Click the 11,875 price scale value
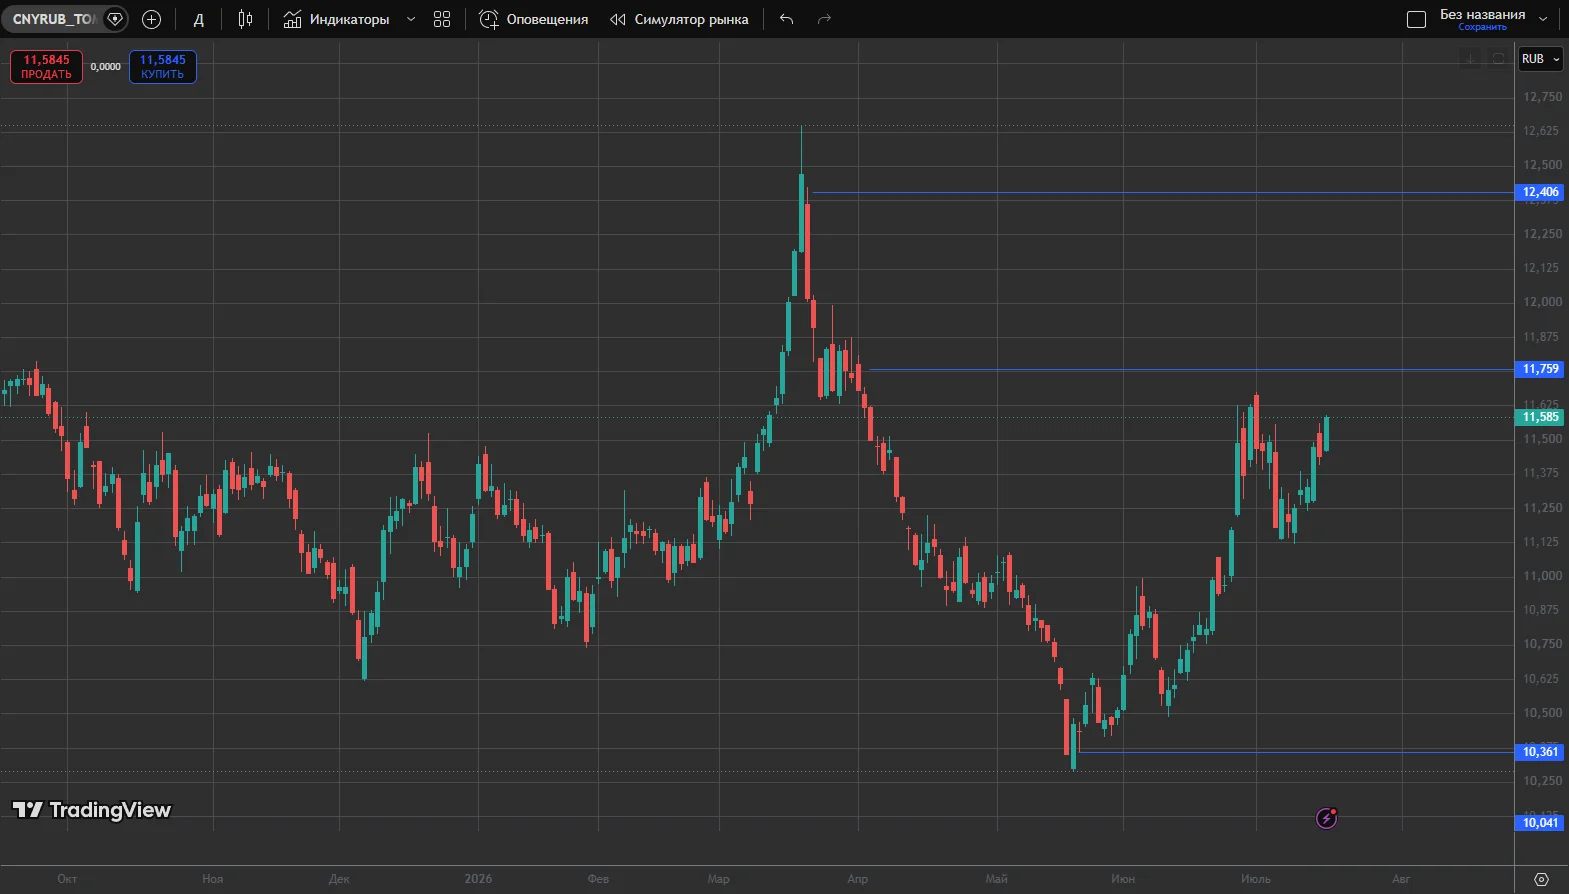 point(1542,337)
